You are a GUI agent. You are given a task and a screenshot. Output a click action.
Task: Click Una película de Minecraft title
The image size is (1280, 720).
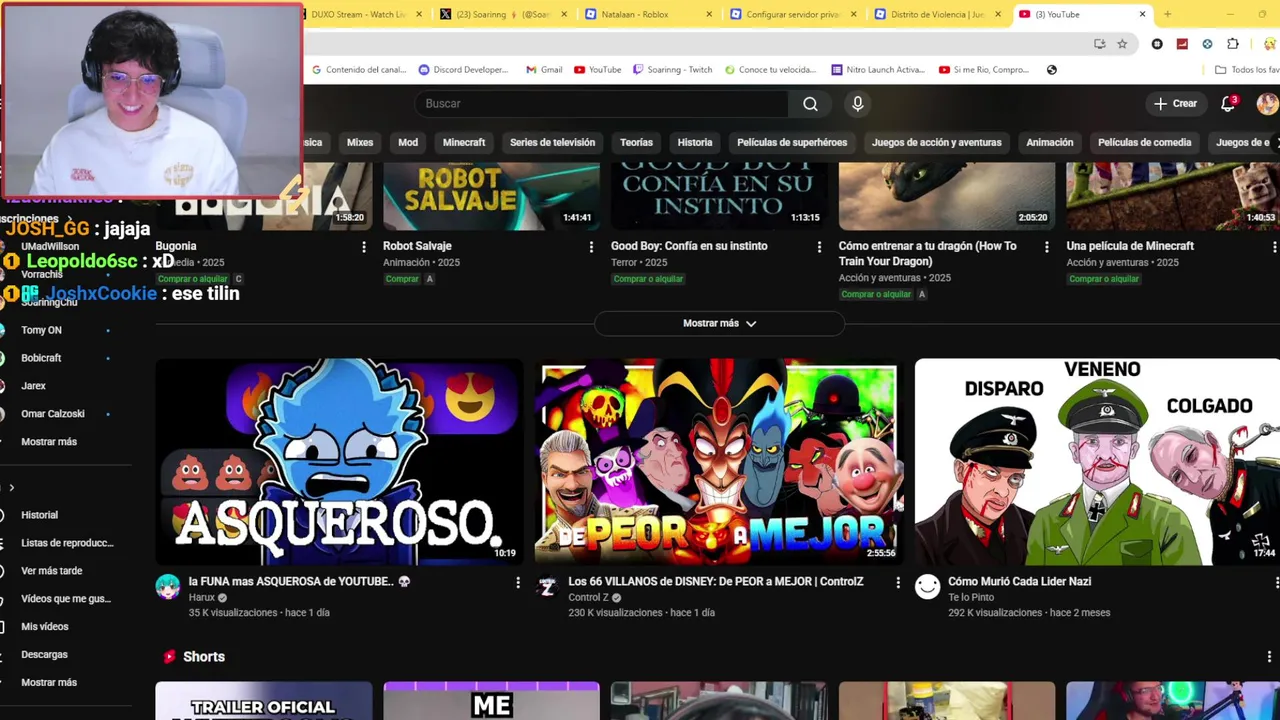point(1130,246)
